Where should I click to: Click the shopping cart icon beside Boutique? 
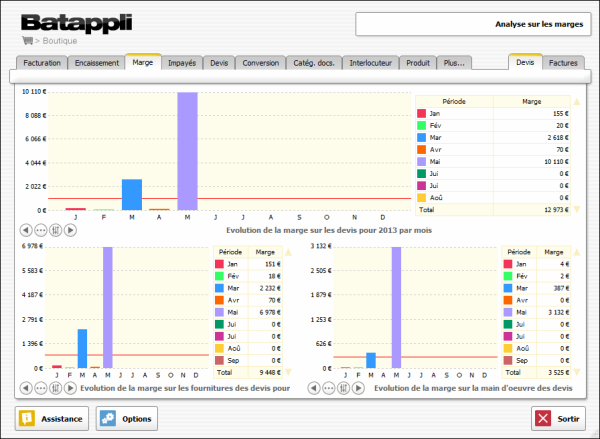27,41
